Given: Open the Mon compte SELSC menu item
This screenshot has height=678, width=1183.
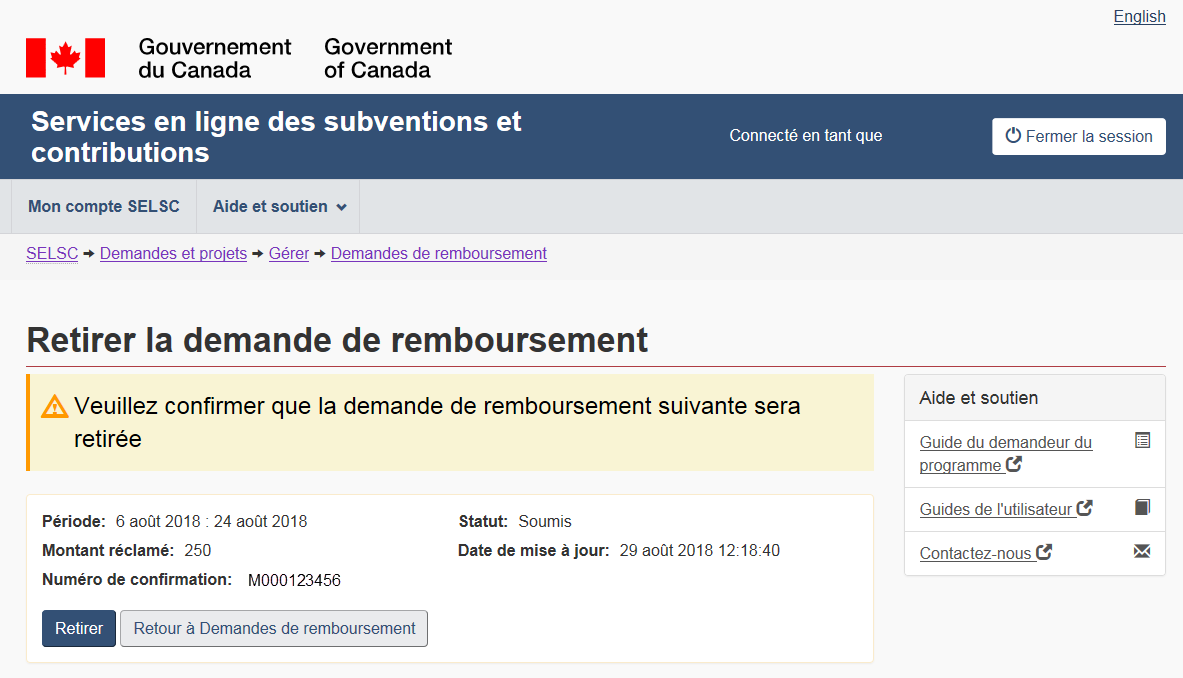Looking at the screenshot, I should (104, 207).
